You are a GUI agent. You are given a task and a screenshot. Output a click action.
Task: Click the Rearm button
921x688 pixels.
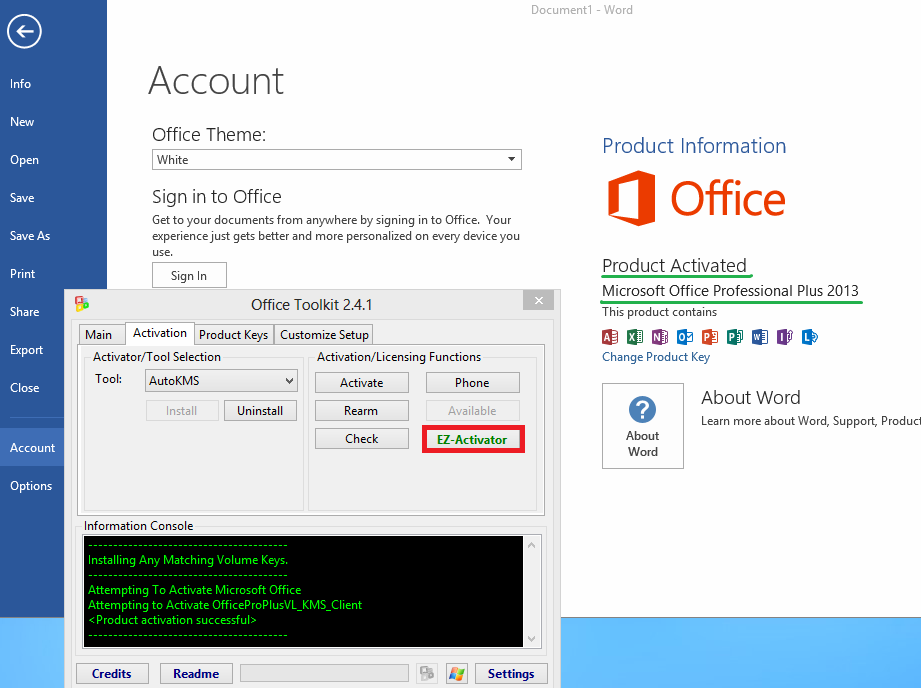[362, 411]
